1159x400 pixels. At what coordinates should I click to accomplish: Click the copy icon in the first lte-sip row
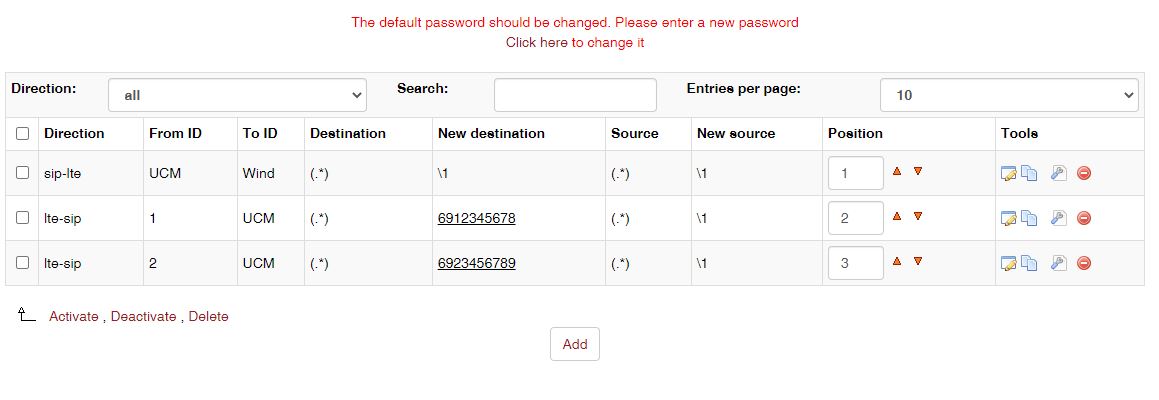click(1028, 218)
